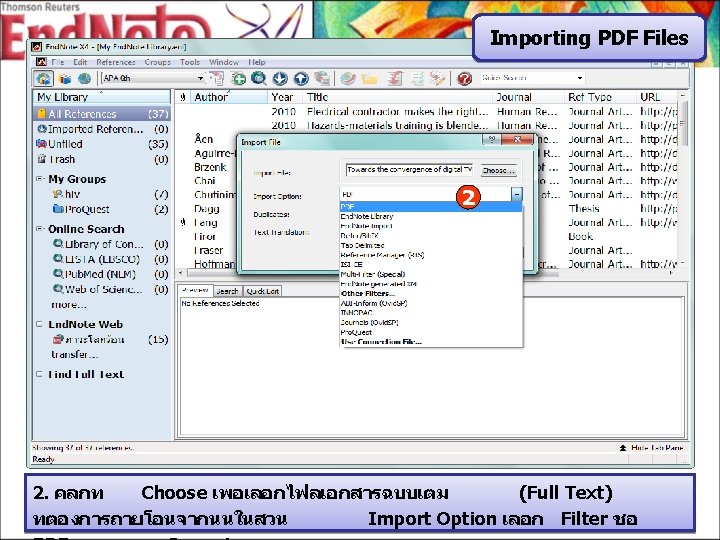Open EndNote Help red question icon
The width and height of the screenshot is (720, 540).
pyautogui.click(x=464, y=79)
